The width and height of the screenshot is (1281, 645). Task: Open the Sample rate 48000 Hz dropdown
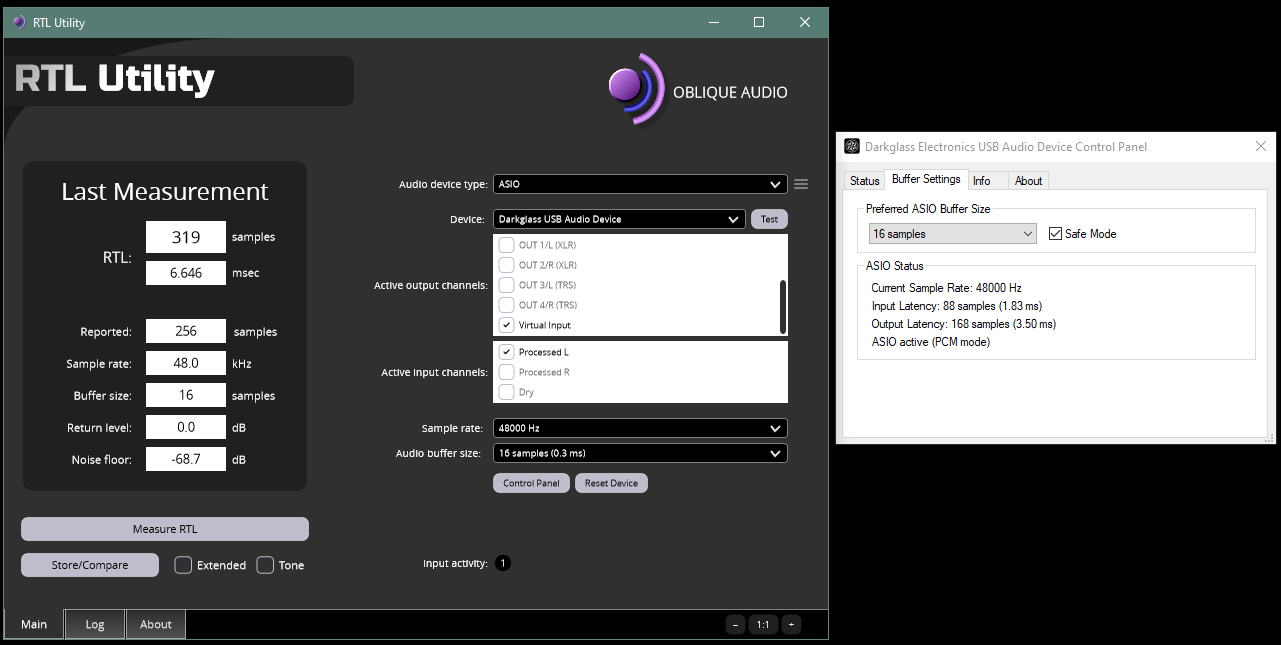[640, 428]
